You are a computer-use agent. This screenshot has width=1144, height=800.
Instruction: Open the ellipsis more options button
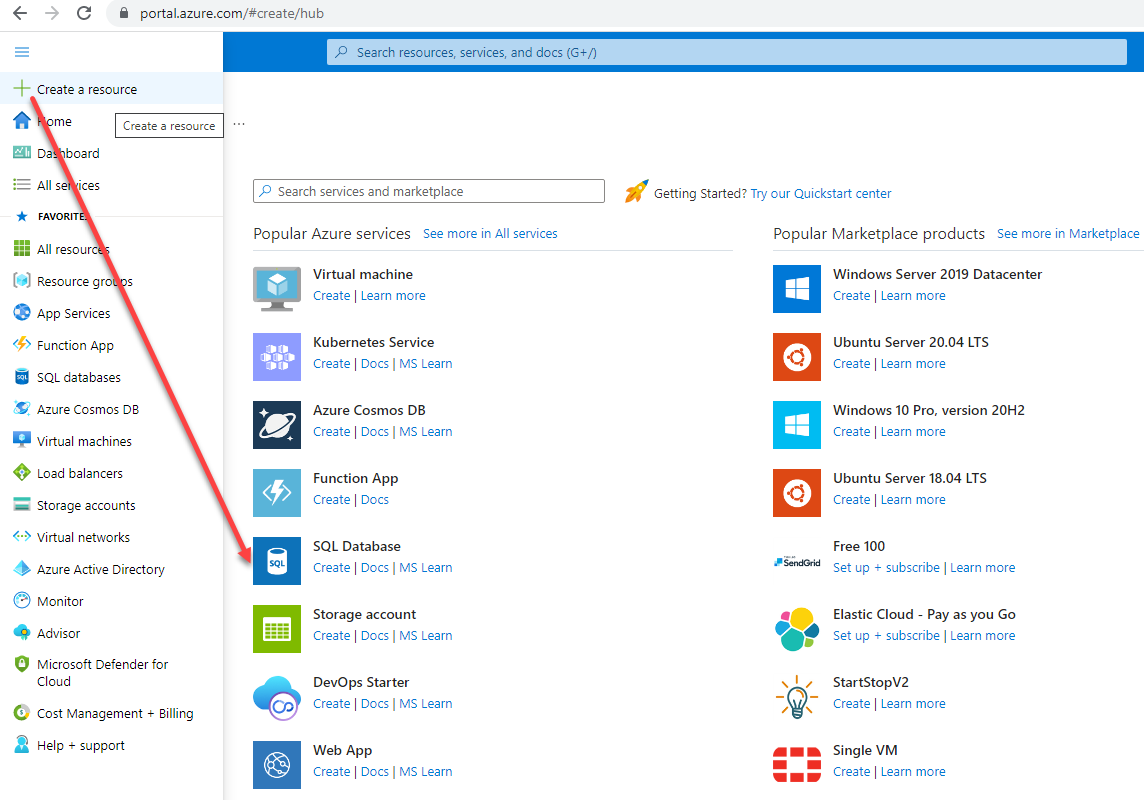239,124
